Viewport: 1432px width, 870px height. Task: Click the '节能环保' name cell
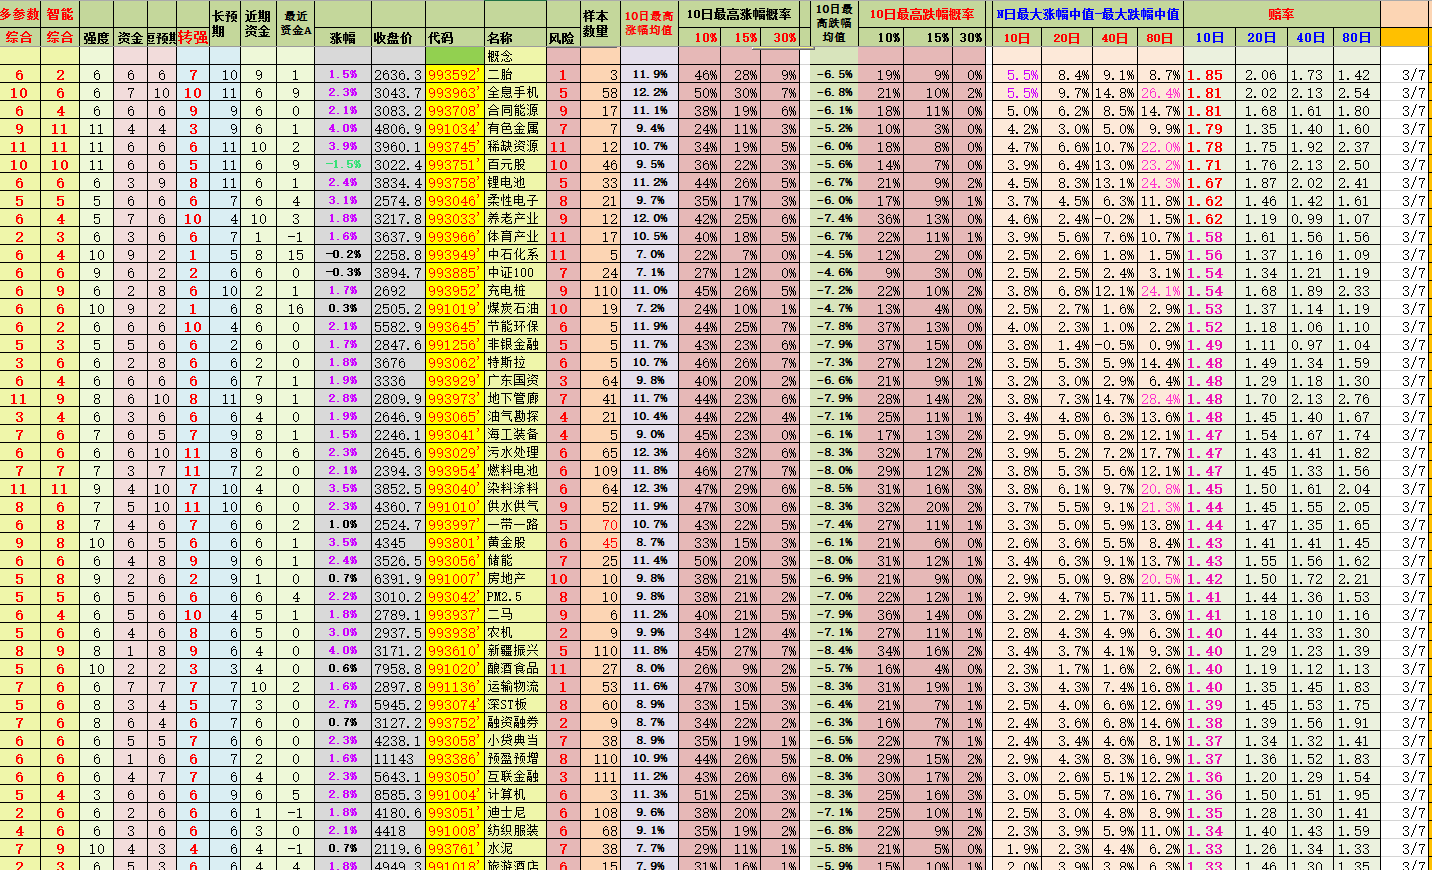tap(515, 327)
